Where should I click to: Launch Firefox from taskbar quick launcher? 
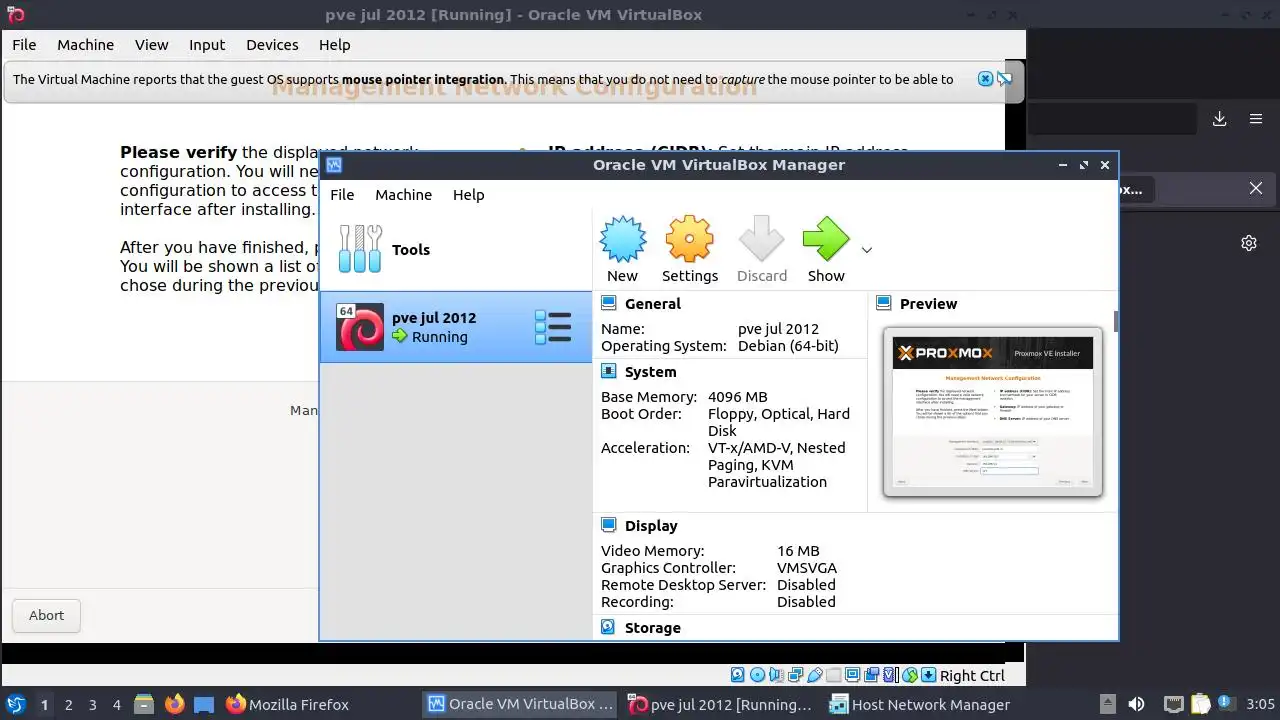point(174,704)
